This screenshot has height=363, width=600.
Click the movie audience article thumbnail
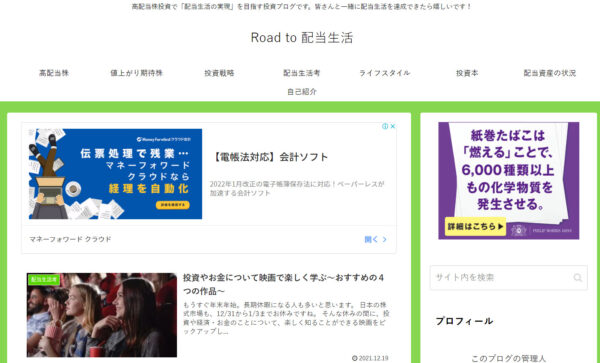(102, 315)
